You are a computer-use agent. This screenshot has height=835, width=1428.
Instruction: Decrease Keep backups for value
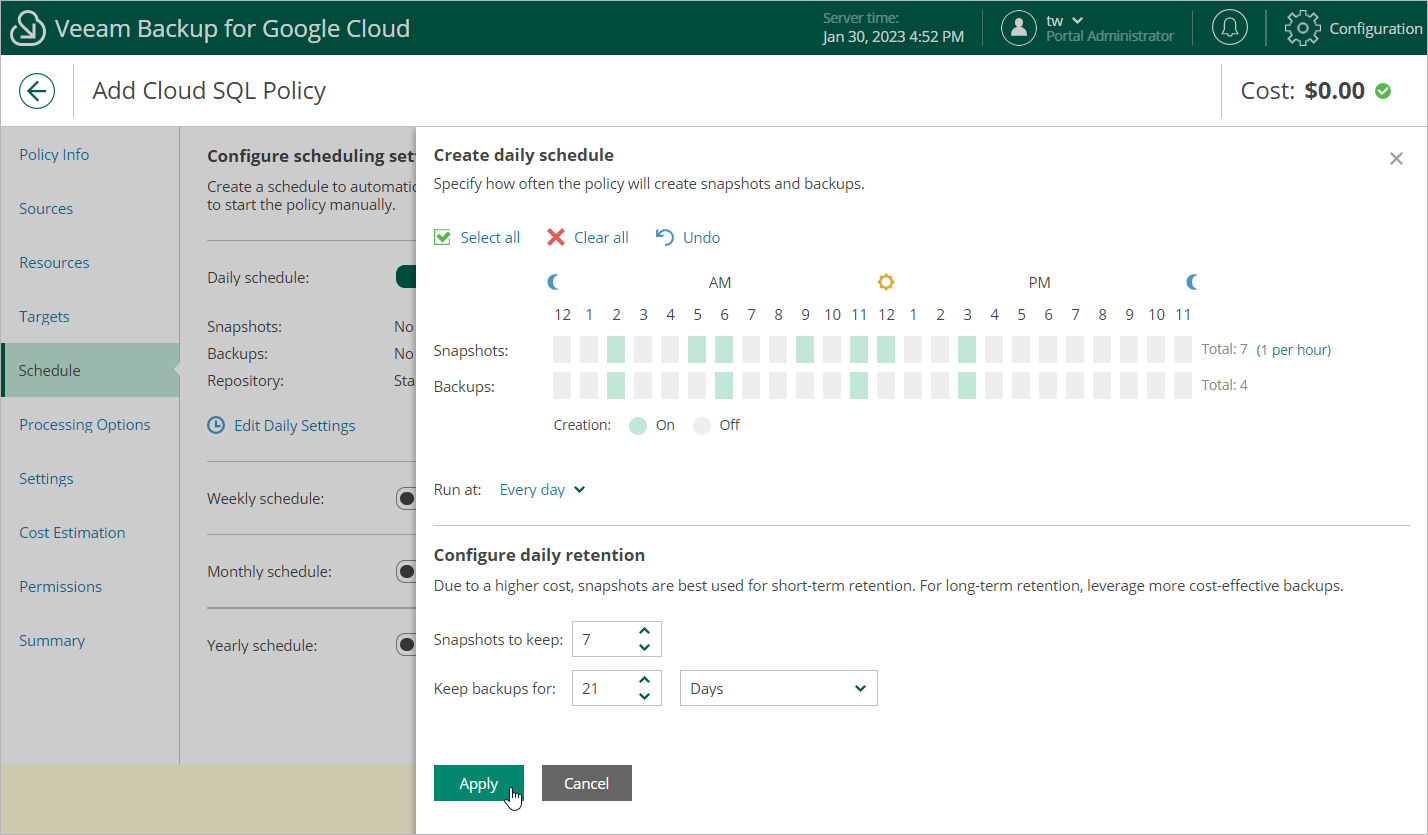click(645, 696)
